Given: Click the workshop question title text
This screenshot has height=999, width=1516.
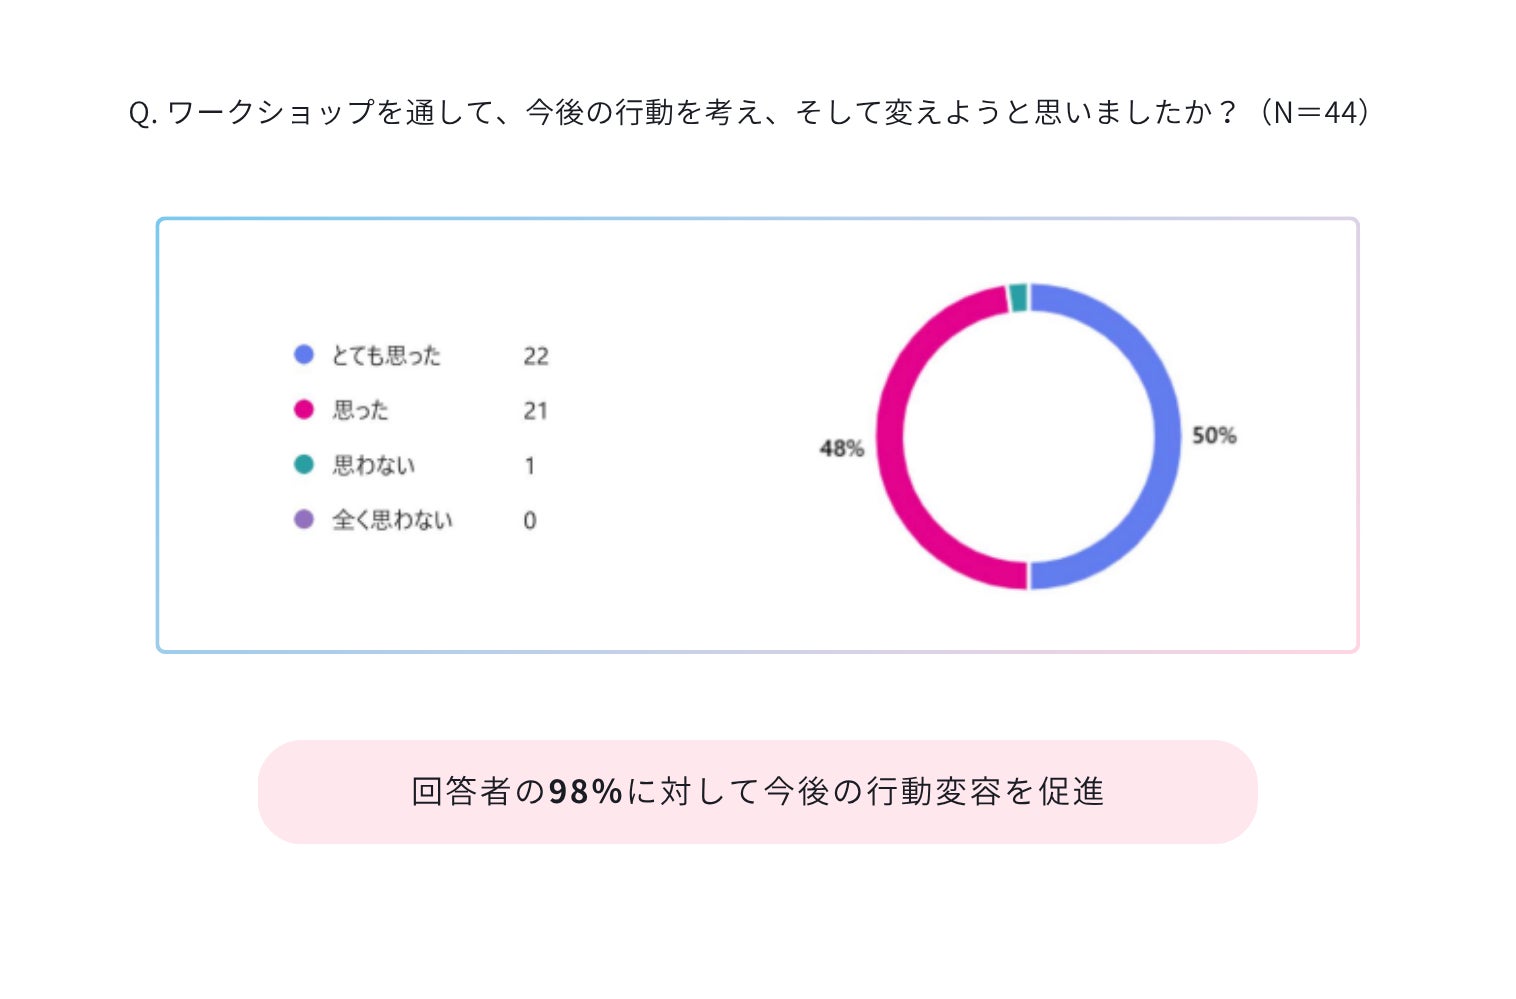Looking at the screenshot, I should tap(749, 112).
